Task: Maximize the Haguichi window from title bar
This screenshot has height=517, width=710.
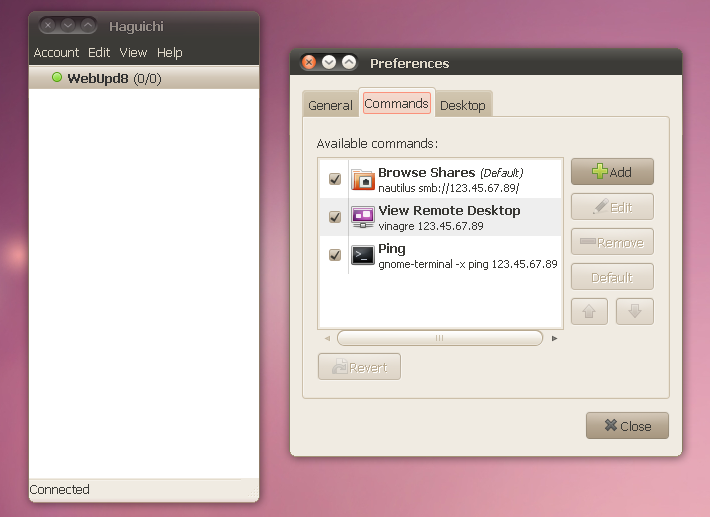Action: pos(88,25)
